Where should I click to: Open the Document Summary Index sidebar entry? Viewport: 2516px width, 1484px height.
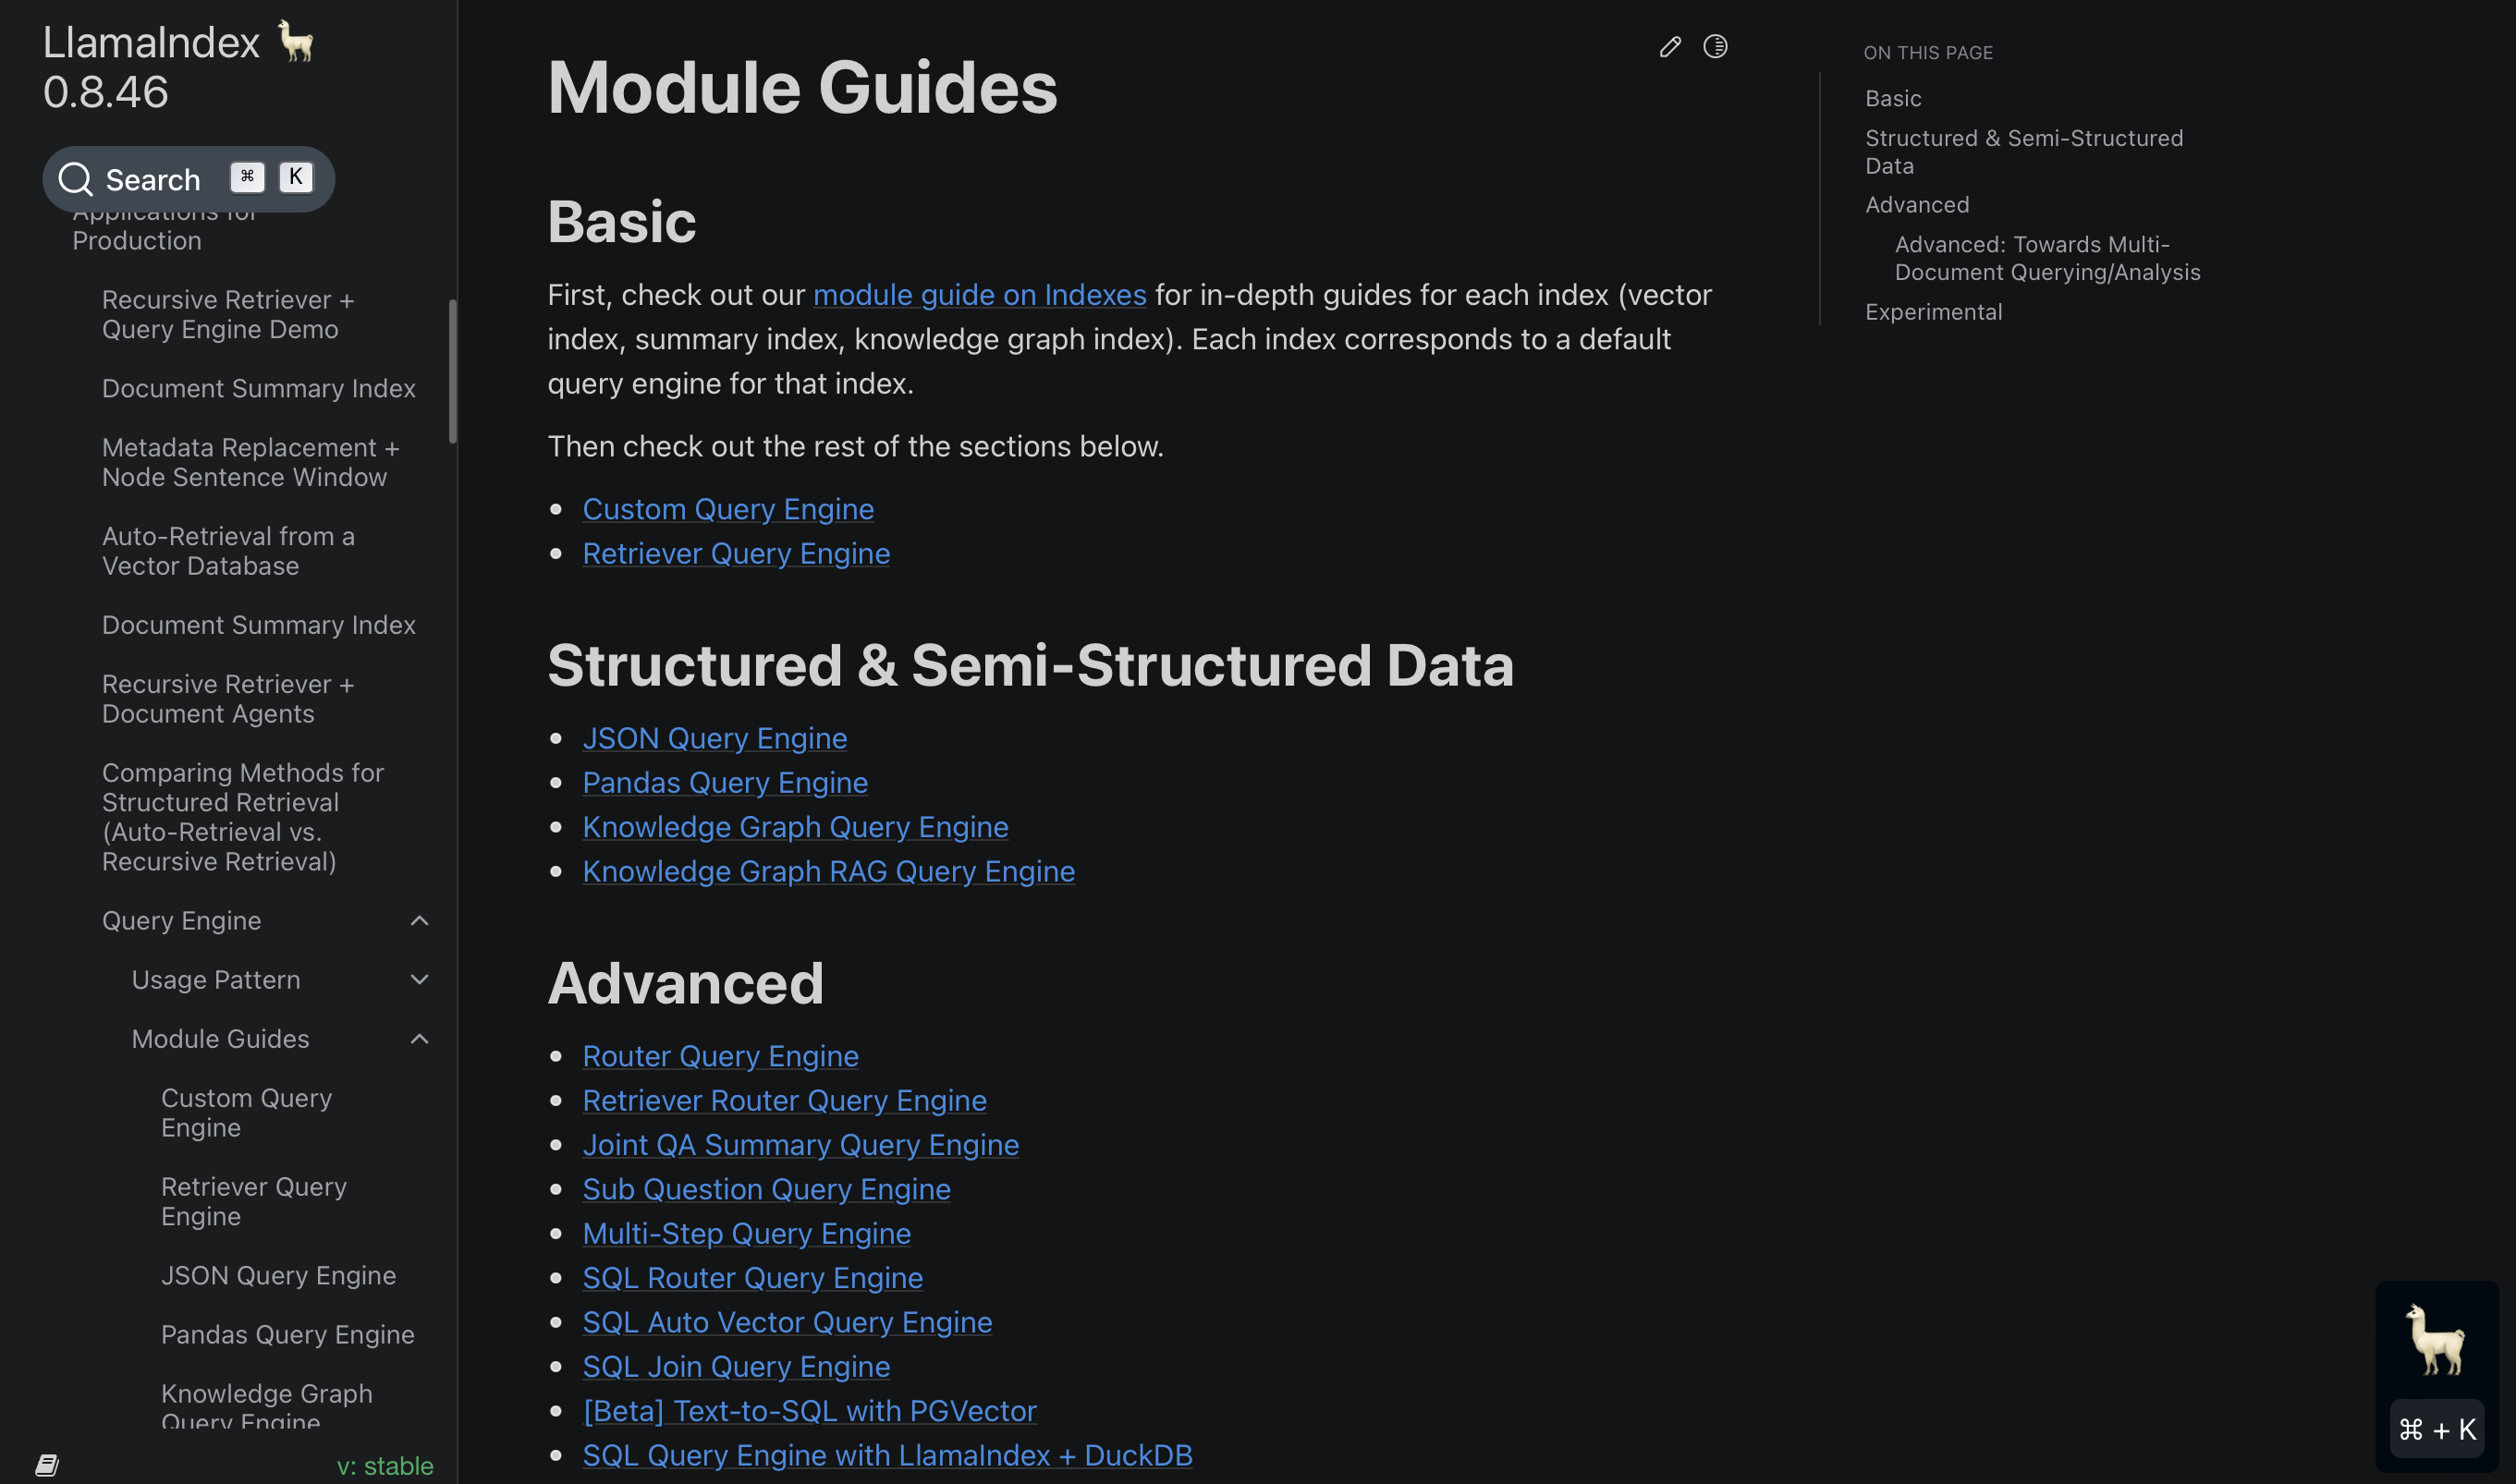(258, 388)
